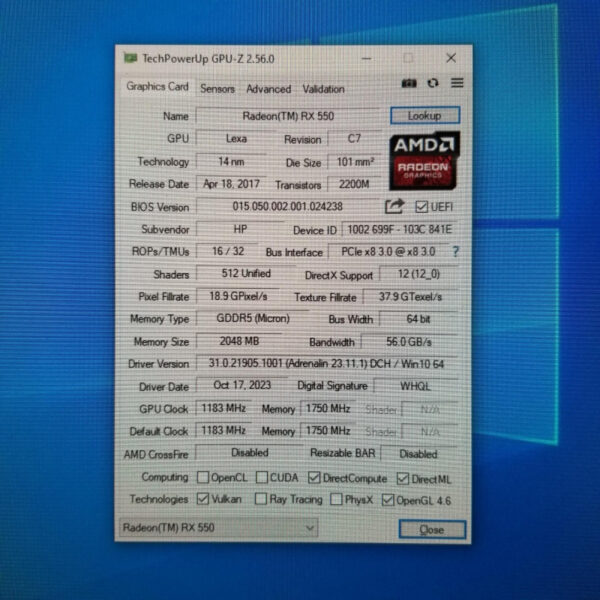Click the Bandwidth value 56.0 GB/s
This screenshot has width=600, height=600.
point(409,341)
